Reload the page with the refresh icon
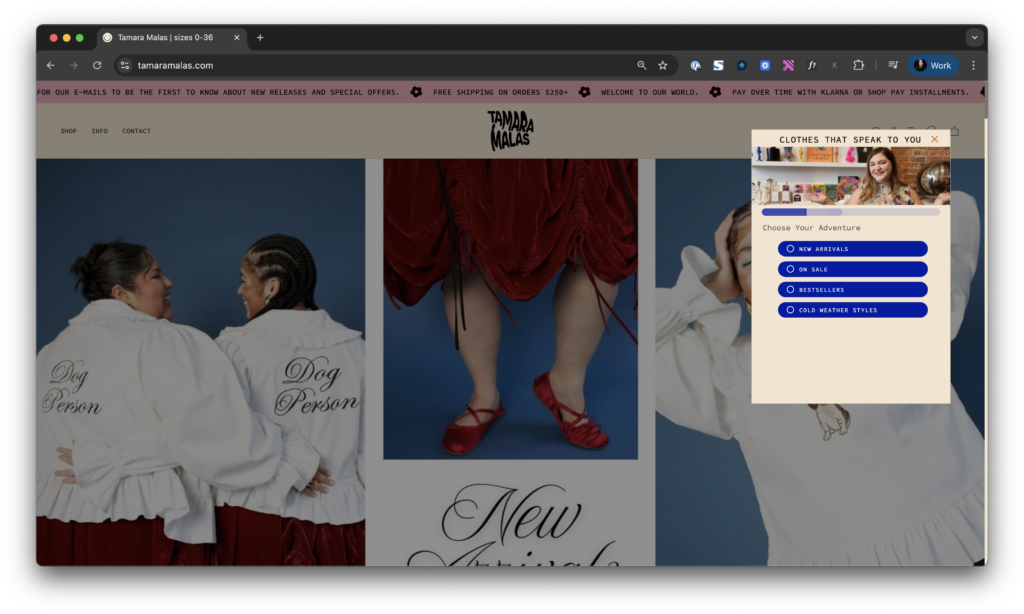1024x614 pixels. tap(97, 65)
